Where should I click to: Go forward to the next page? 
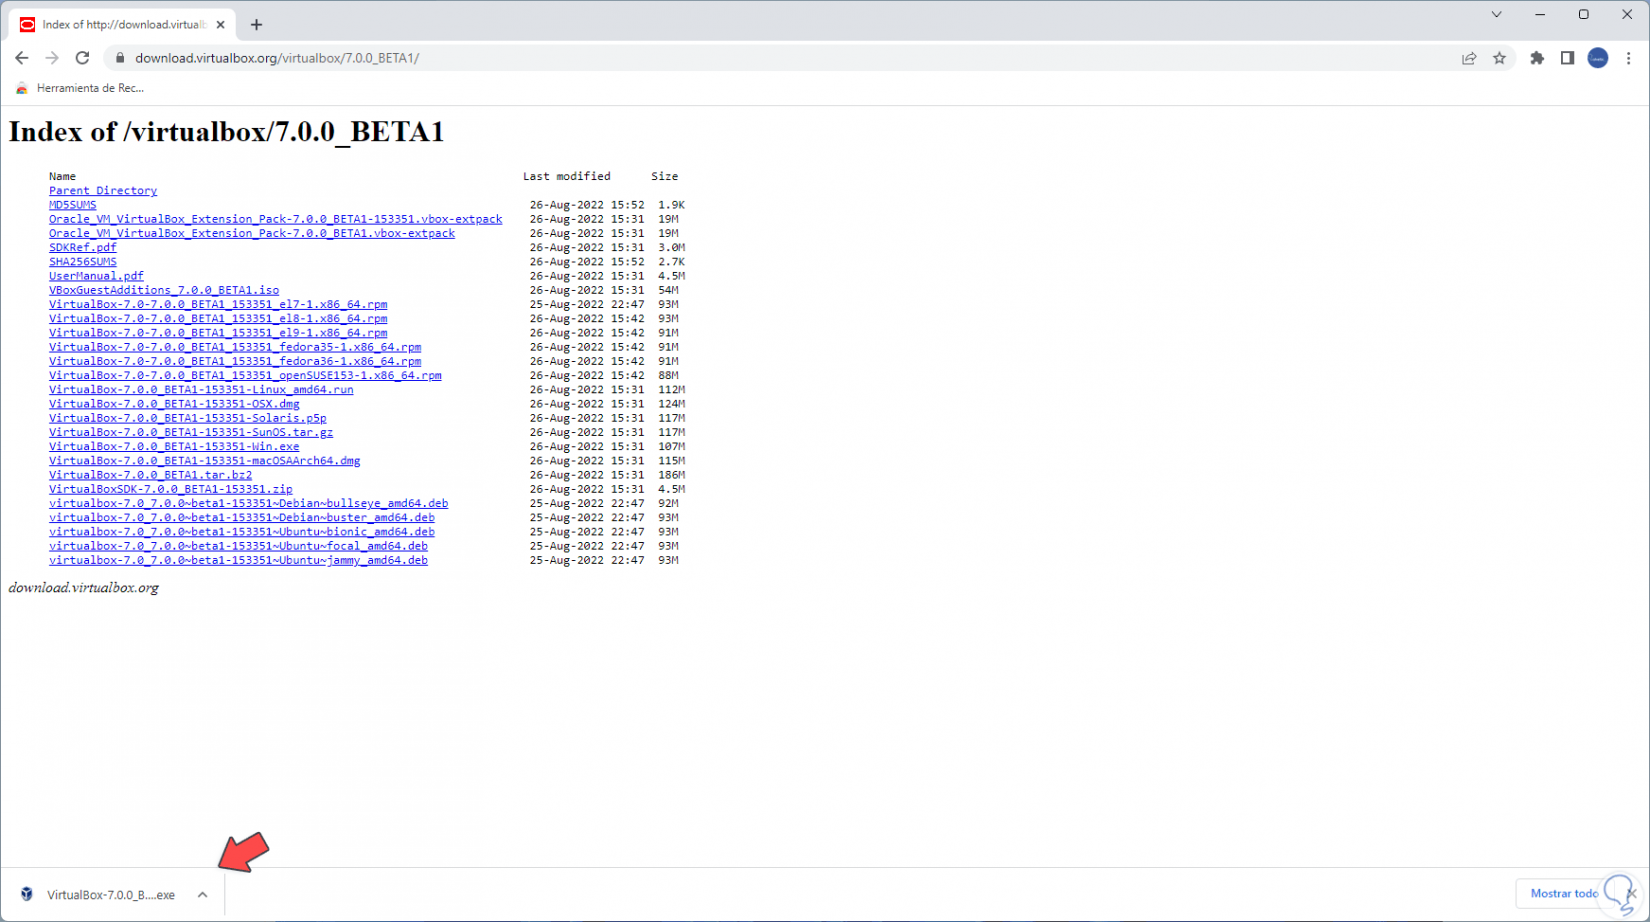click(52, 58)
